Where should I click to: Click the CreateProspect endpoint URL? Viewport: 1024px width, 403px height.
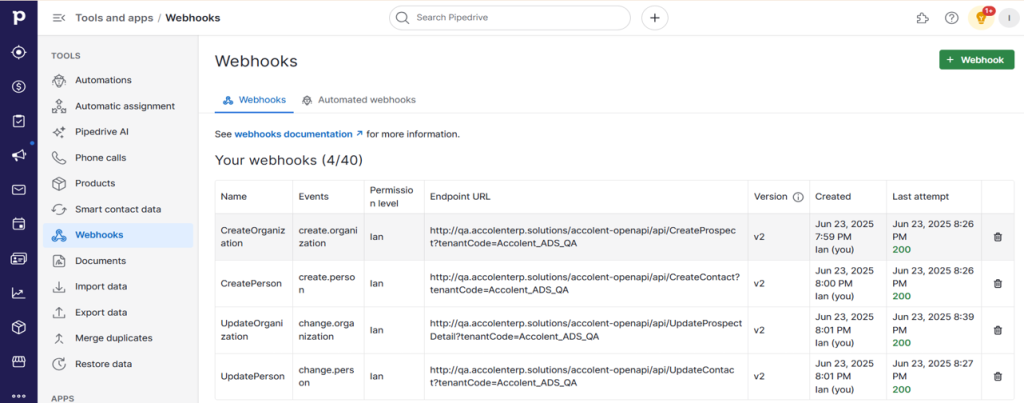[583, 236]
